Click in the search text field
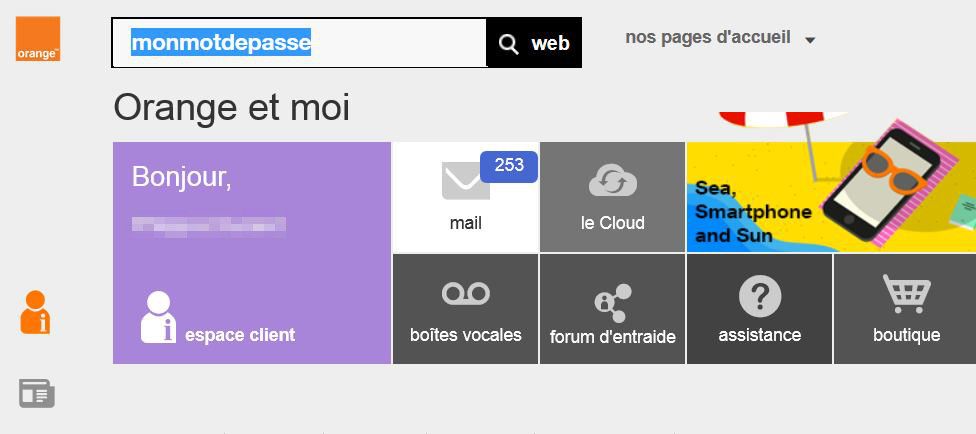Screen dimensions: 976x434 coord(300,43)
